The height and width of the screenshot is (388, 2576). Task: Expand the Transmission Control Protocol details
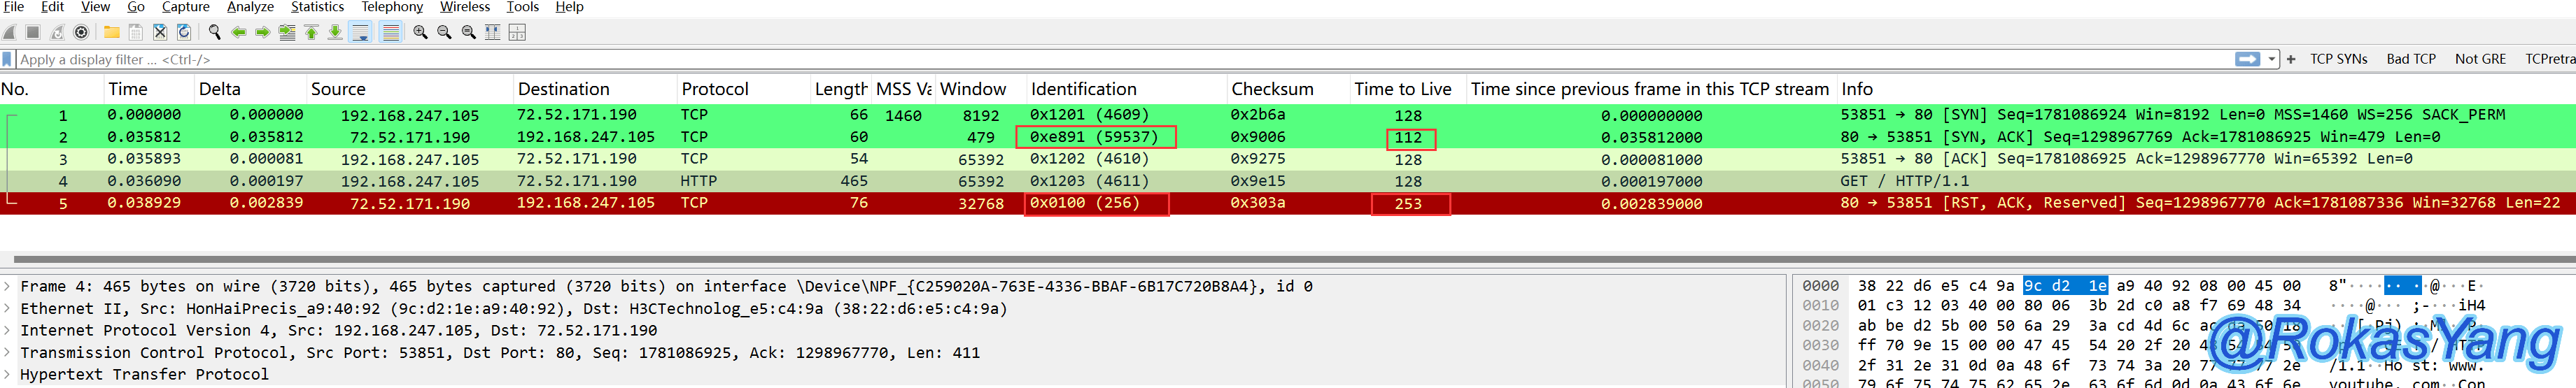click(x=8, y=353)
